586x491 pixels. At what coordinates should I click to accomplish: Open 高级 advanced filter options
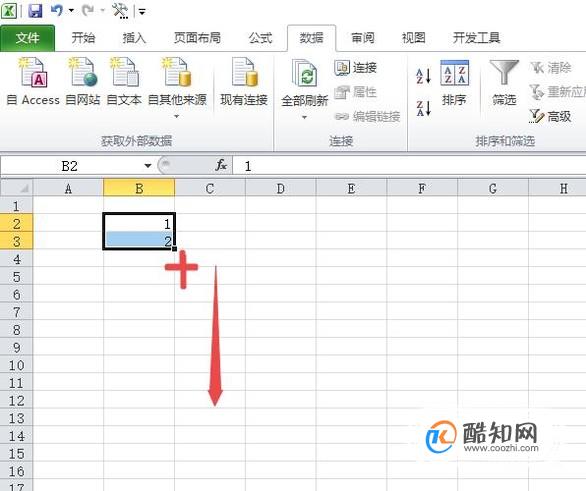[x=550, y=117]
